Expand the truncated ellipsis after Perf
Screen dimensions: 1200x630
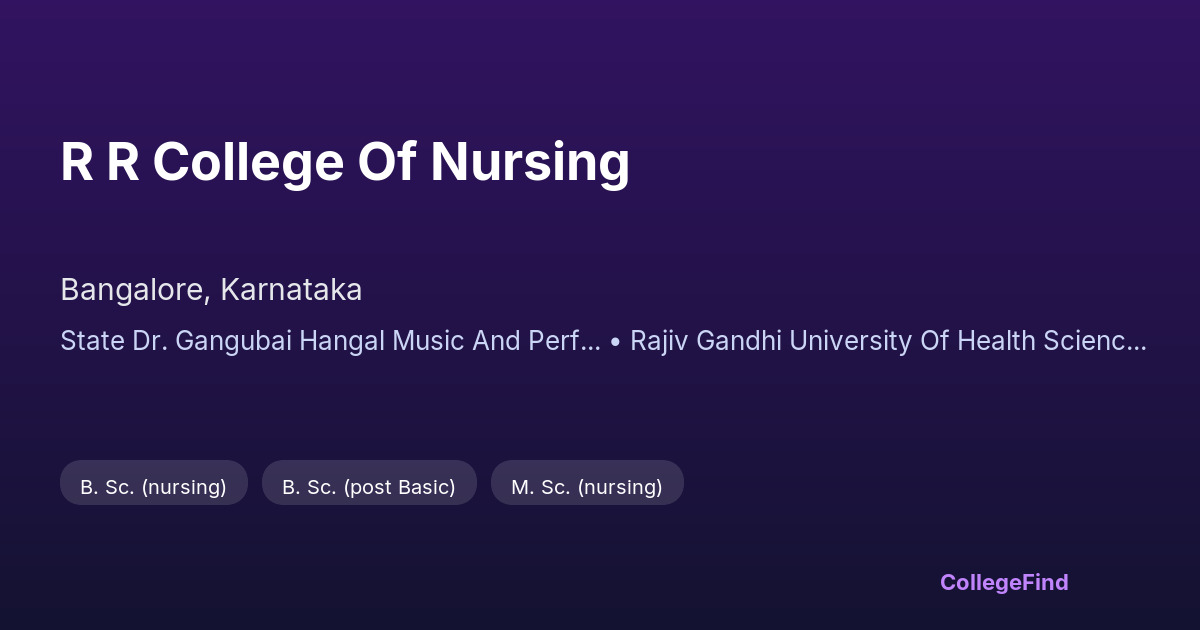[591, 341]
